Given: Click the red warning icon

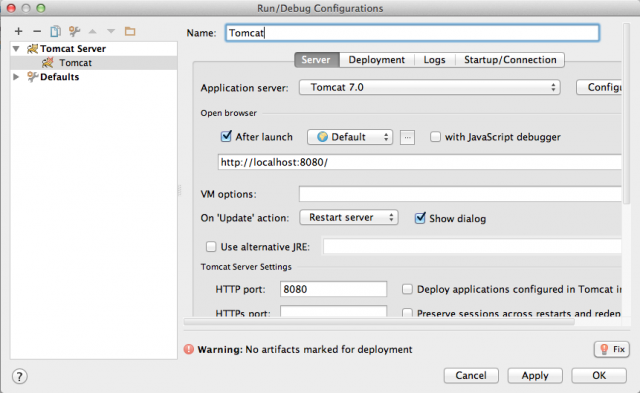Looking at the screenshot, I should pyautogui.click(x=189, y=349).
